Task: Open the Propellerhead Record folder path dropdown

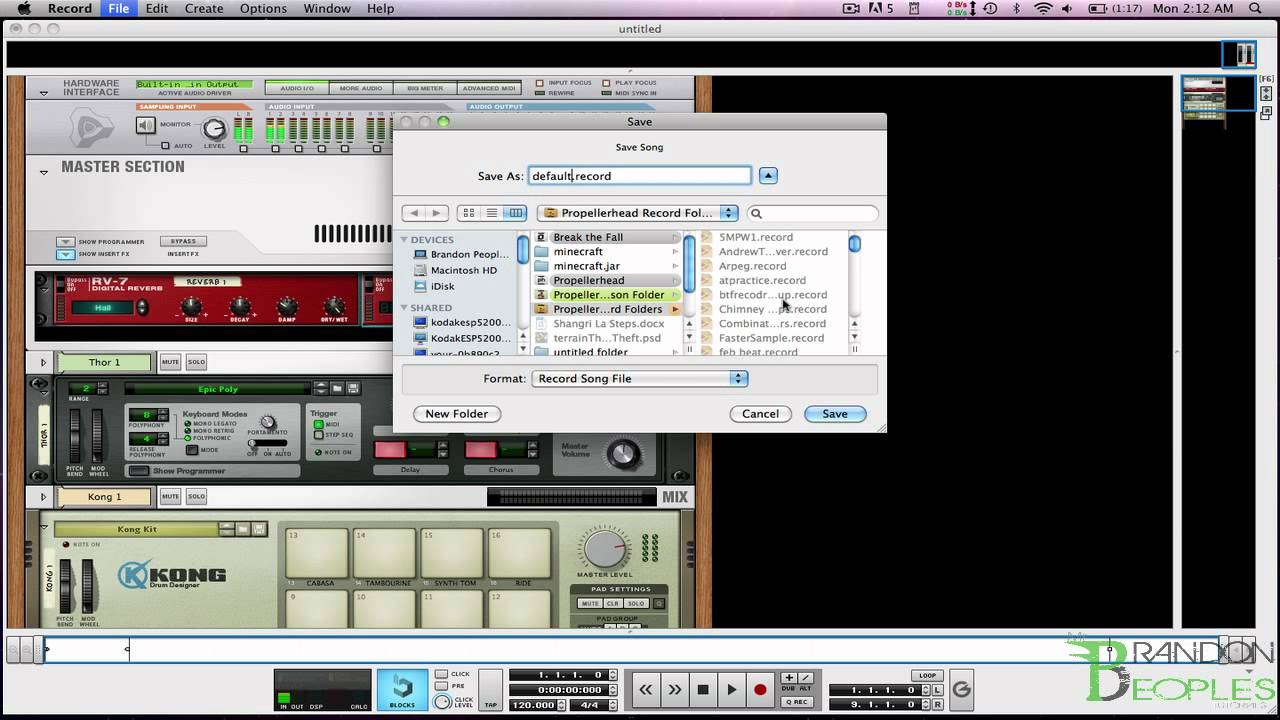Action: [638, 213]
